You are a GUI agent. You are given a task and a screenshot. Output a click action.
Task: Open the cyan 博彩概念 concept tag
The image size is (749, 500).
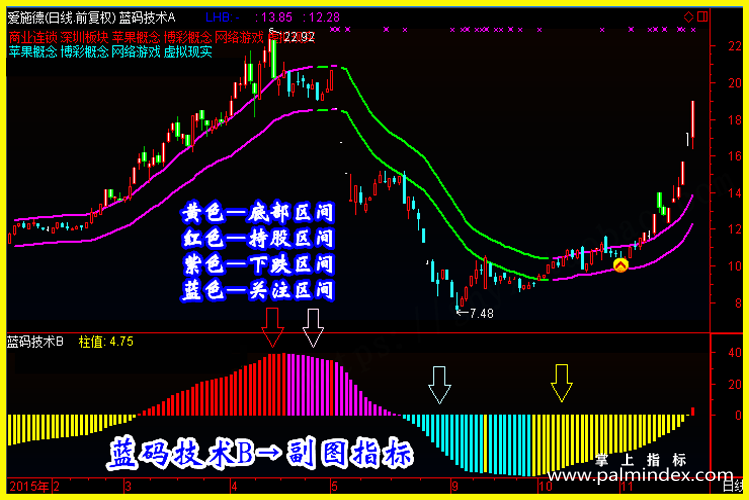point(85,52)
